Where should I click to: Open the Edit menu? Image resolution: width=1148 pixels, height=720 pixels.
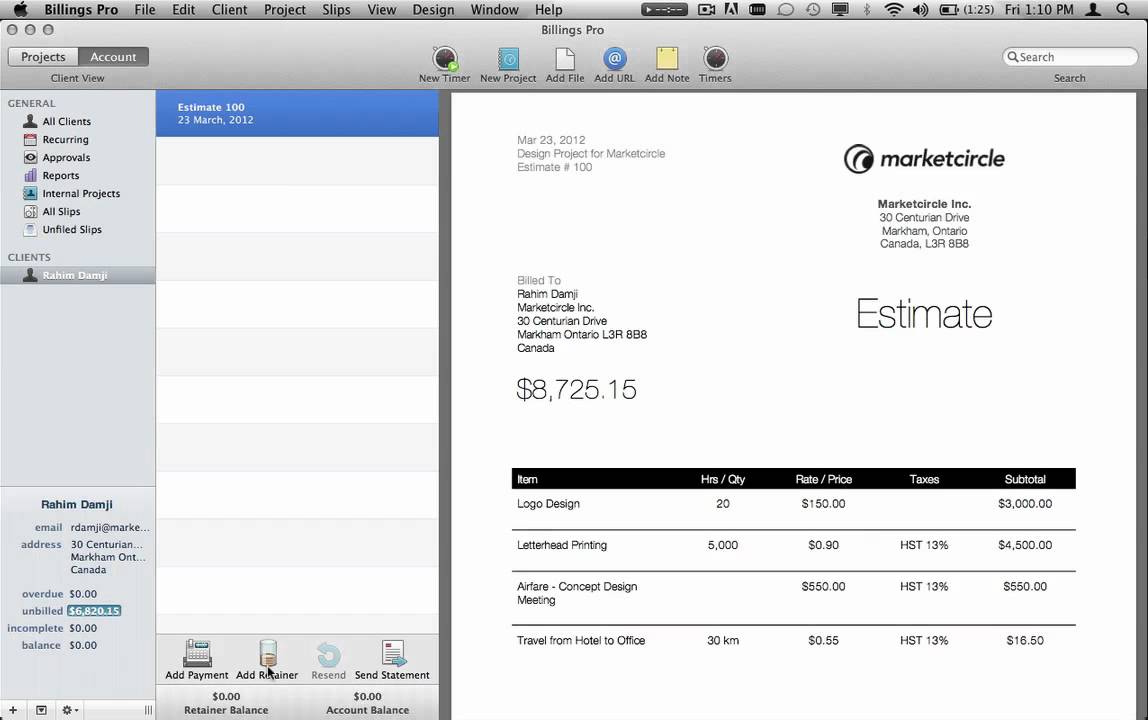point(183,10)
